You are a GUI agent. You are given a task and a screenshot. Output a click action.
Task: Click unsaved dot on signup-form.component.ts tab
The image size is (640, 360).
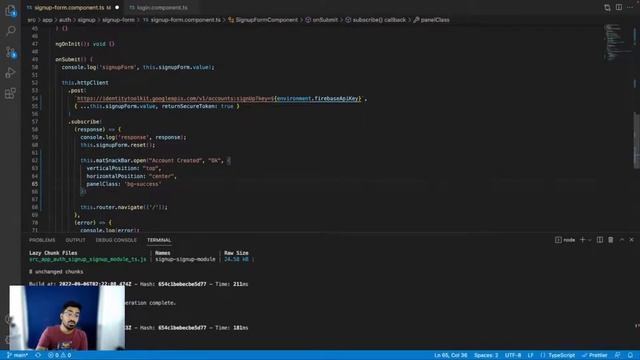pyautogui.click(x=117, y=7)
